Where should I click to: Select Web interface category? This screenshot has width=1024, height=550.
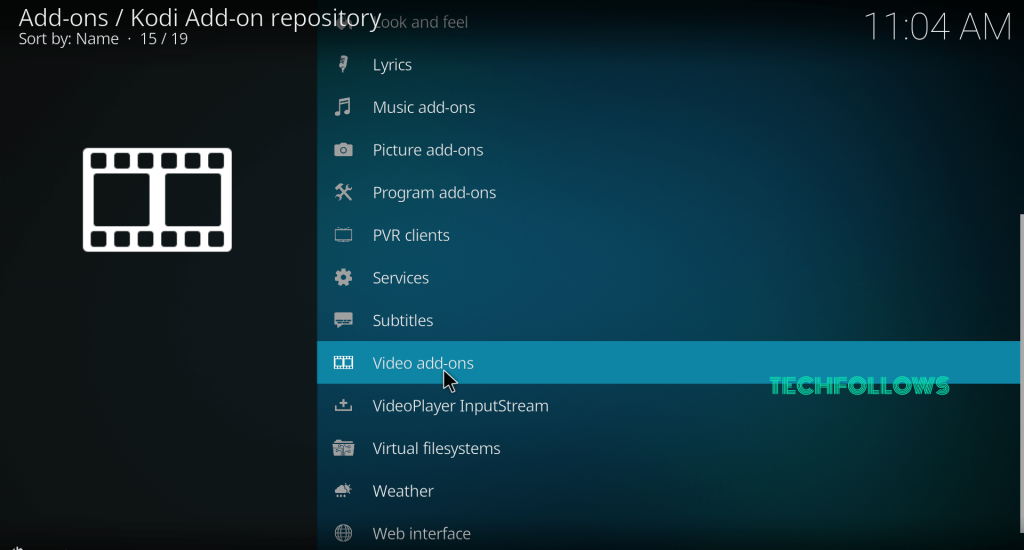point(668,533)
